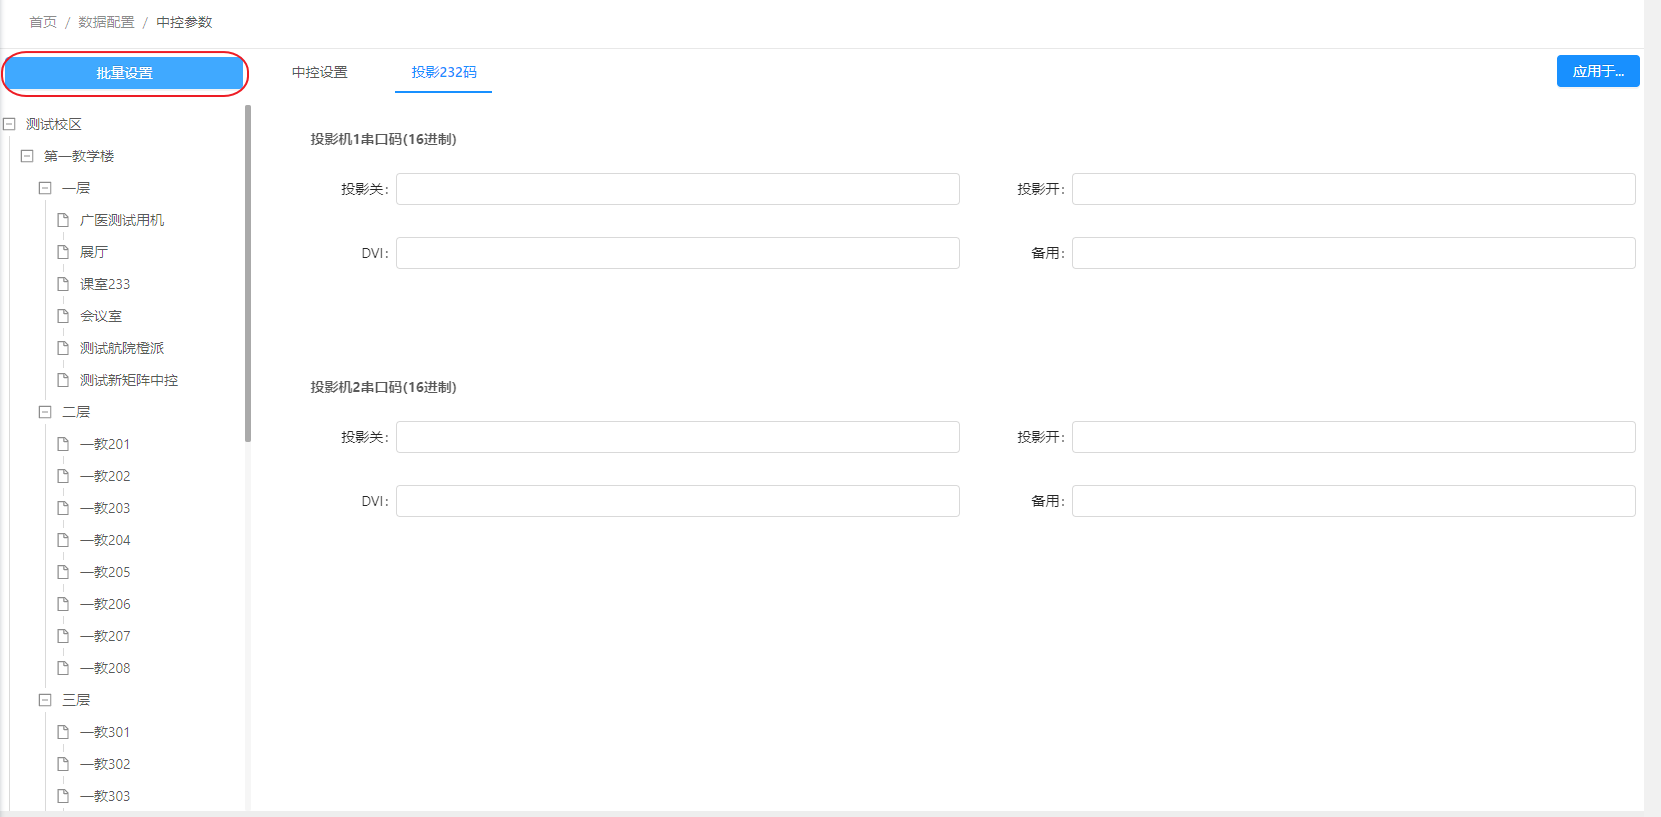1661x817 pixels.
Task: Open the 数据配置 breadcrumb link
Action: (x=106, y=22)
